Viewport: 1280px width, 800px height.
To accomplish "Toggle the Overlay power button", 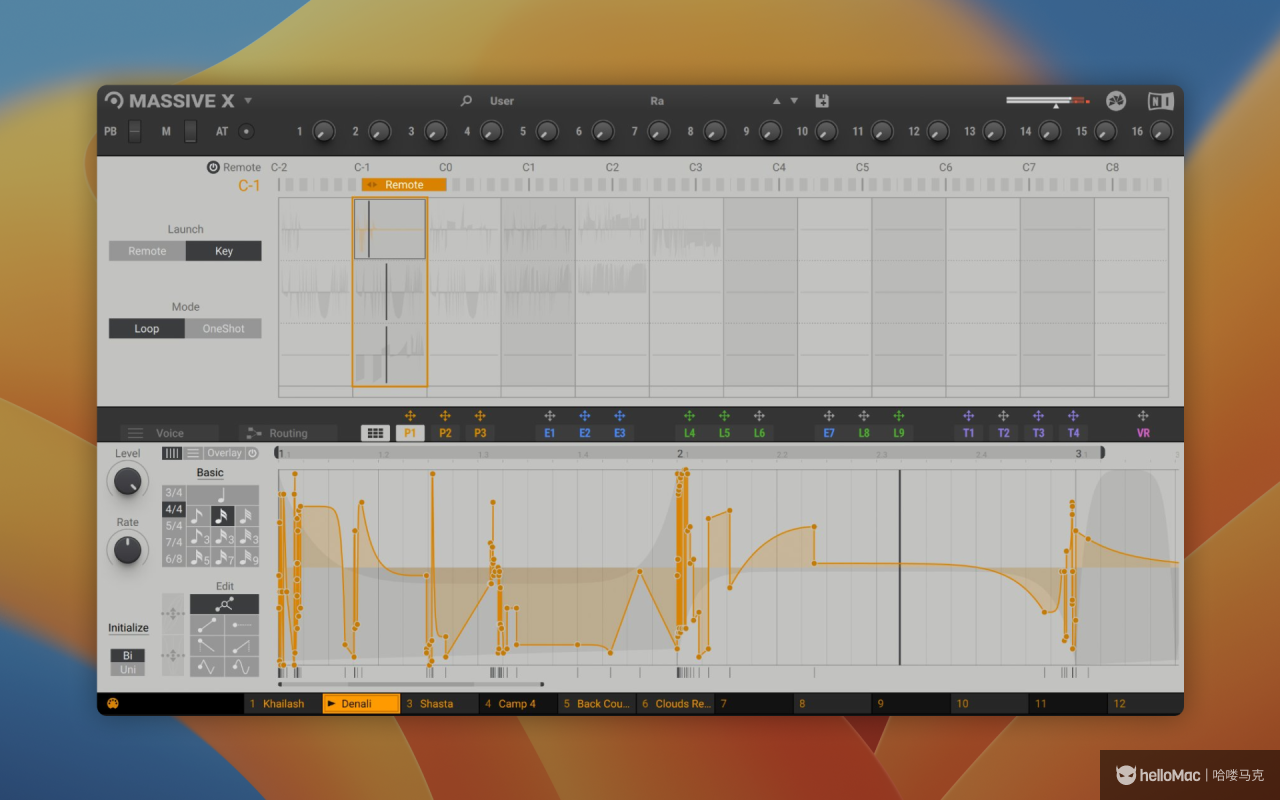I will [x=252, y=453].
